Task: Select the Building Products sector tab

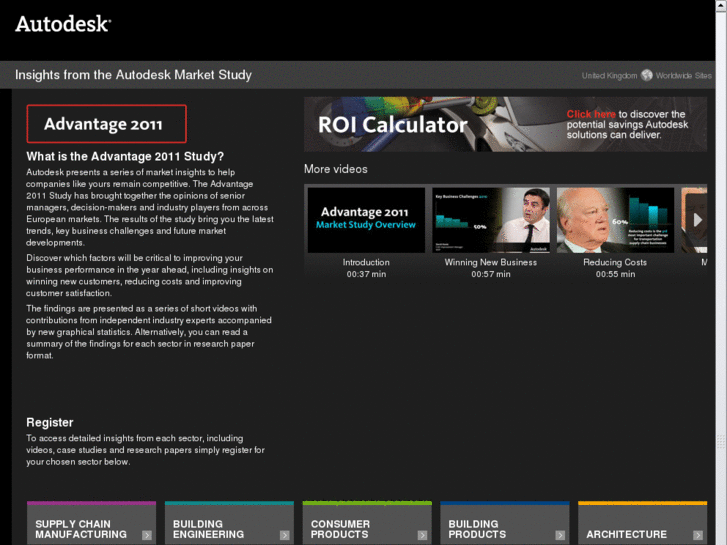Action: [504, 523]
